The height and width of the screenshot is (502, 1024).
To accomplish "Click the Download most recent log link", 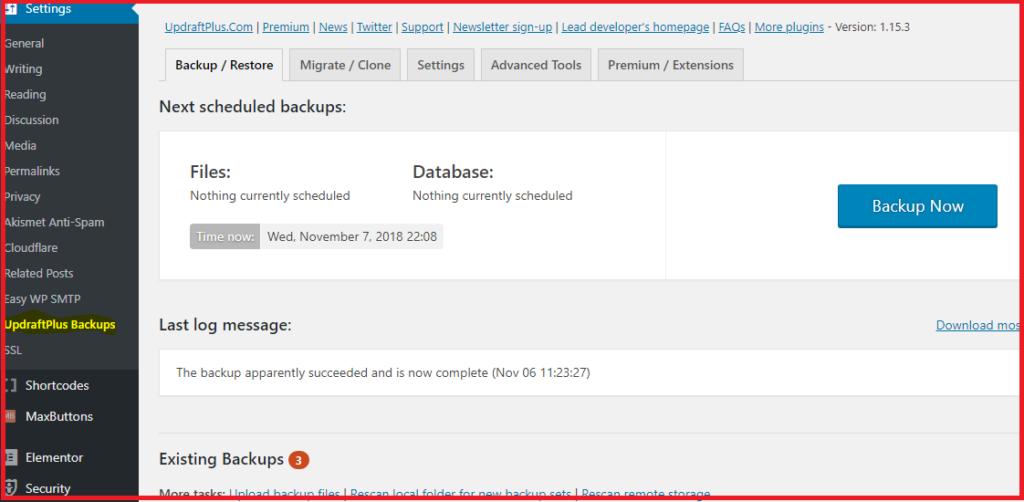I will pyautogui.click(x=978, y=325).
